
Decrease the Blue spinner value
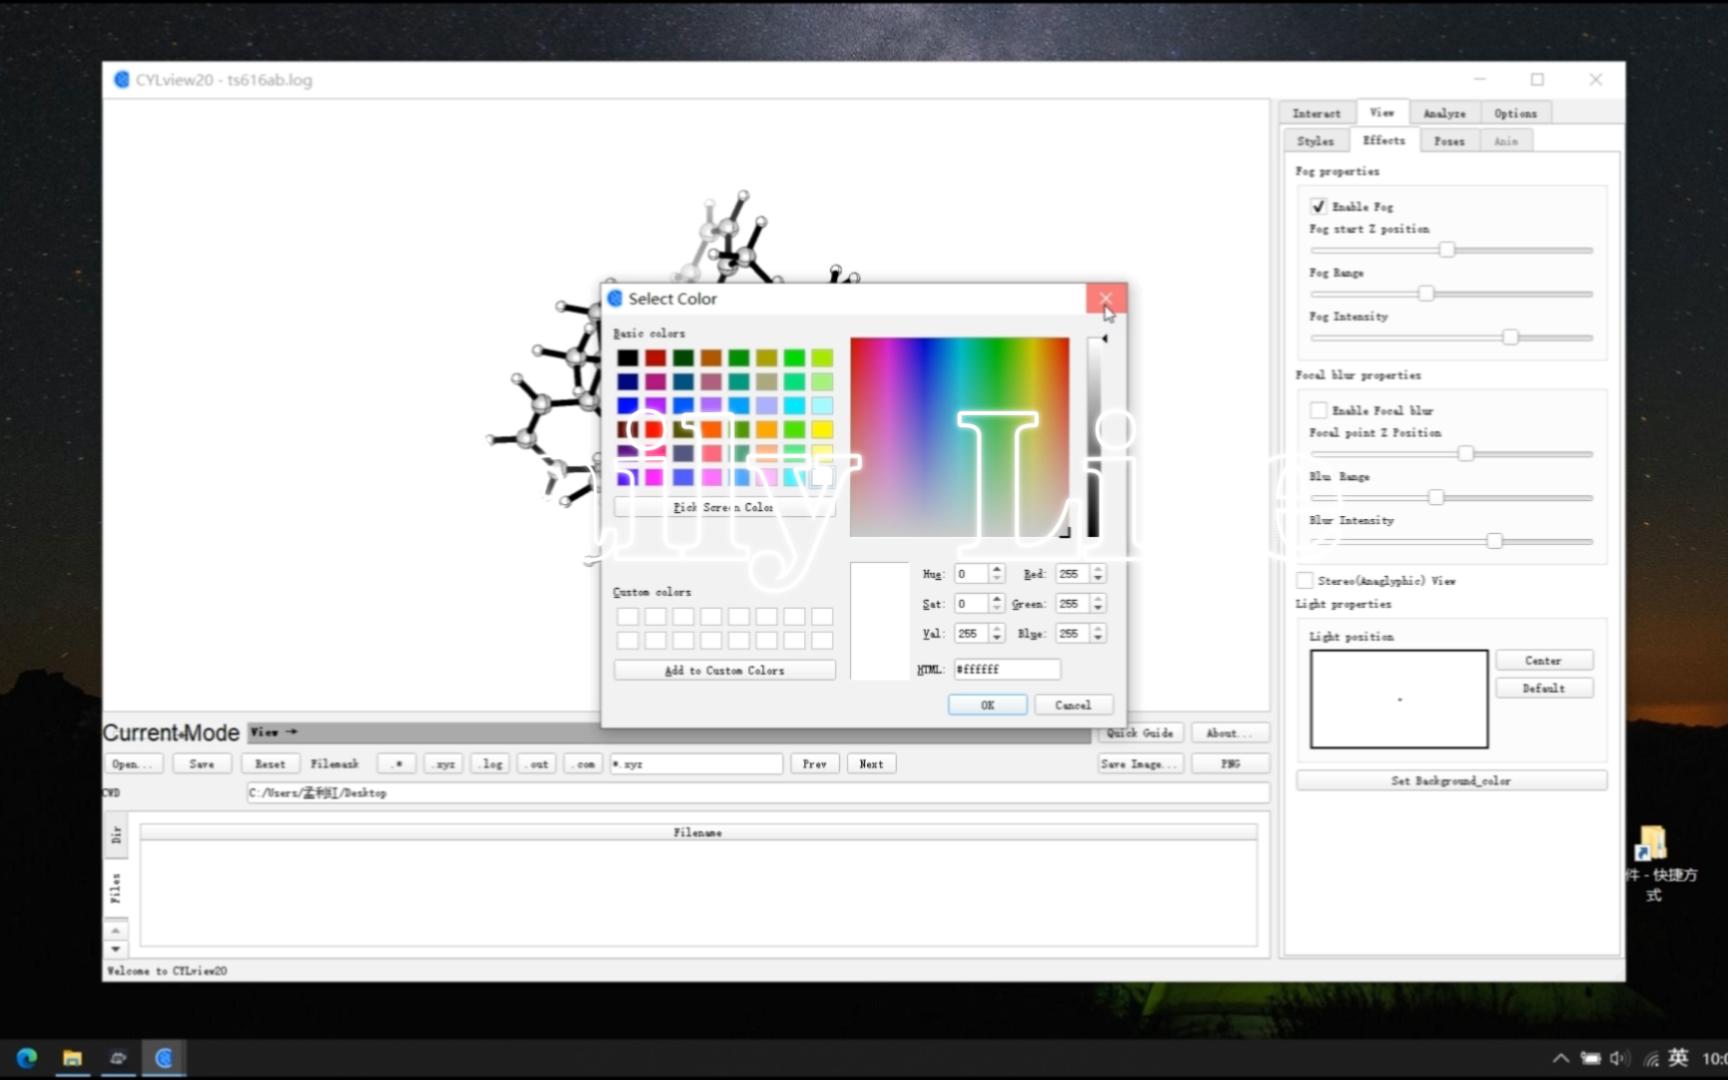coord(1098,638)
